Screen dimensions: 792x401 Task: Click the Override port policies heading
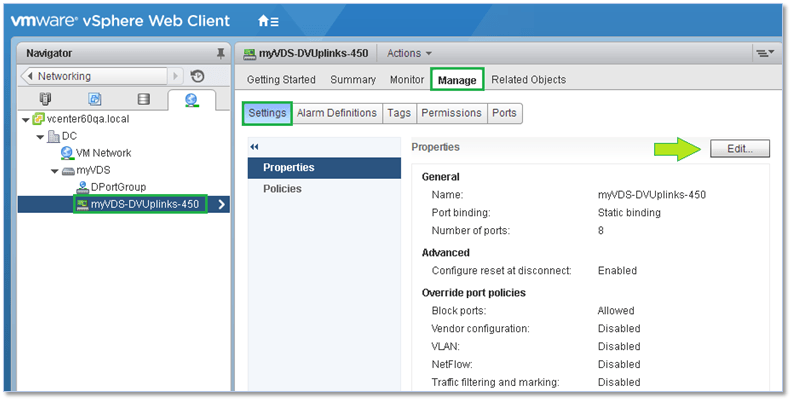click(473, 293)
